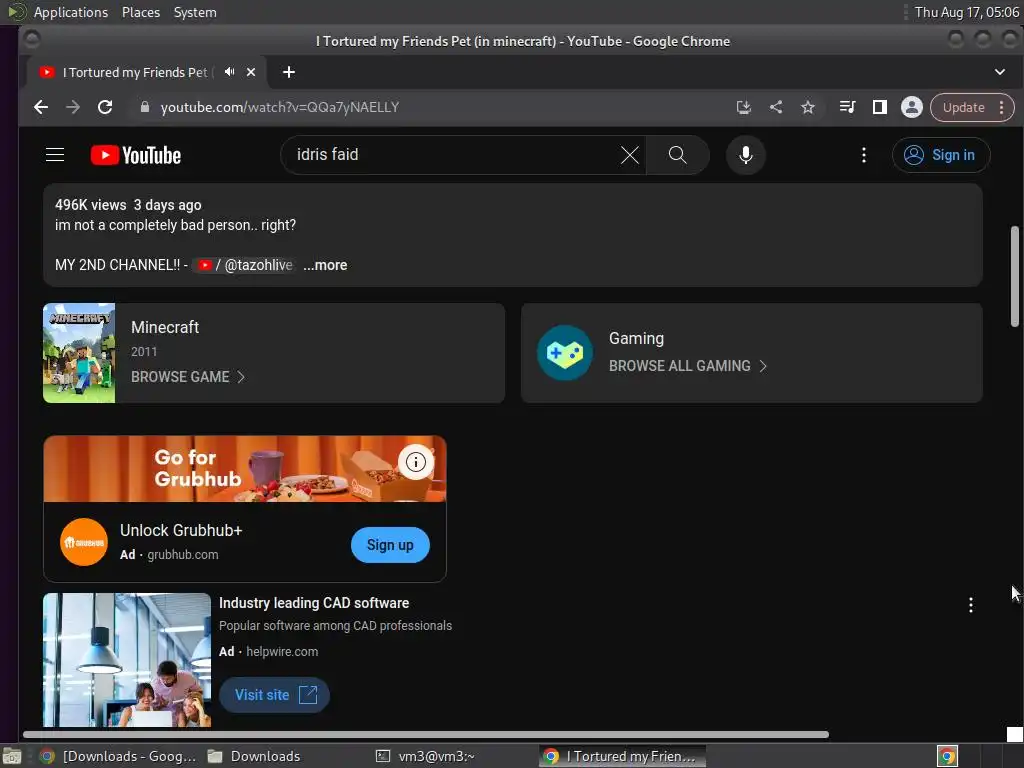Click the install/download page icon in address bar
Viewport: 1024px width, 768px height.
743,107
